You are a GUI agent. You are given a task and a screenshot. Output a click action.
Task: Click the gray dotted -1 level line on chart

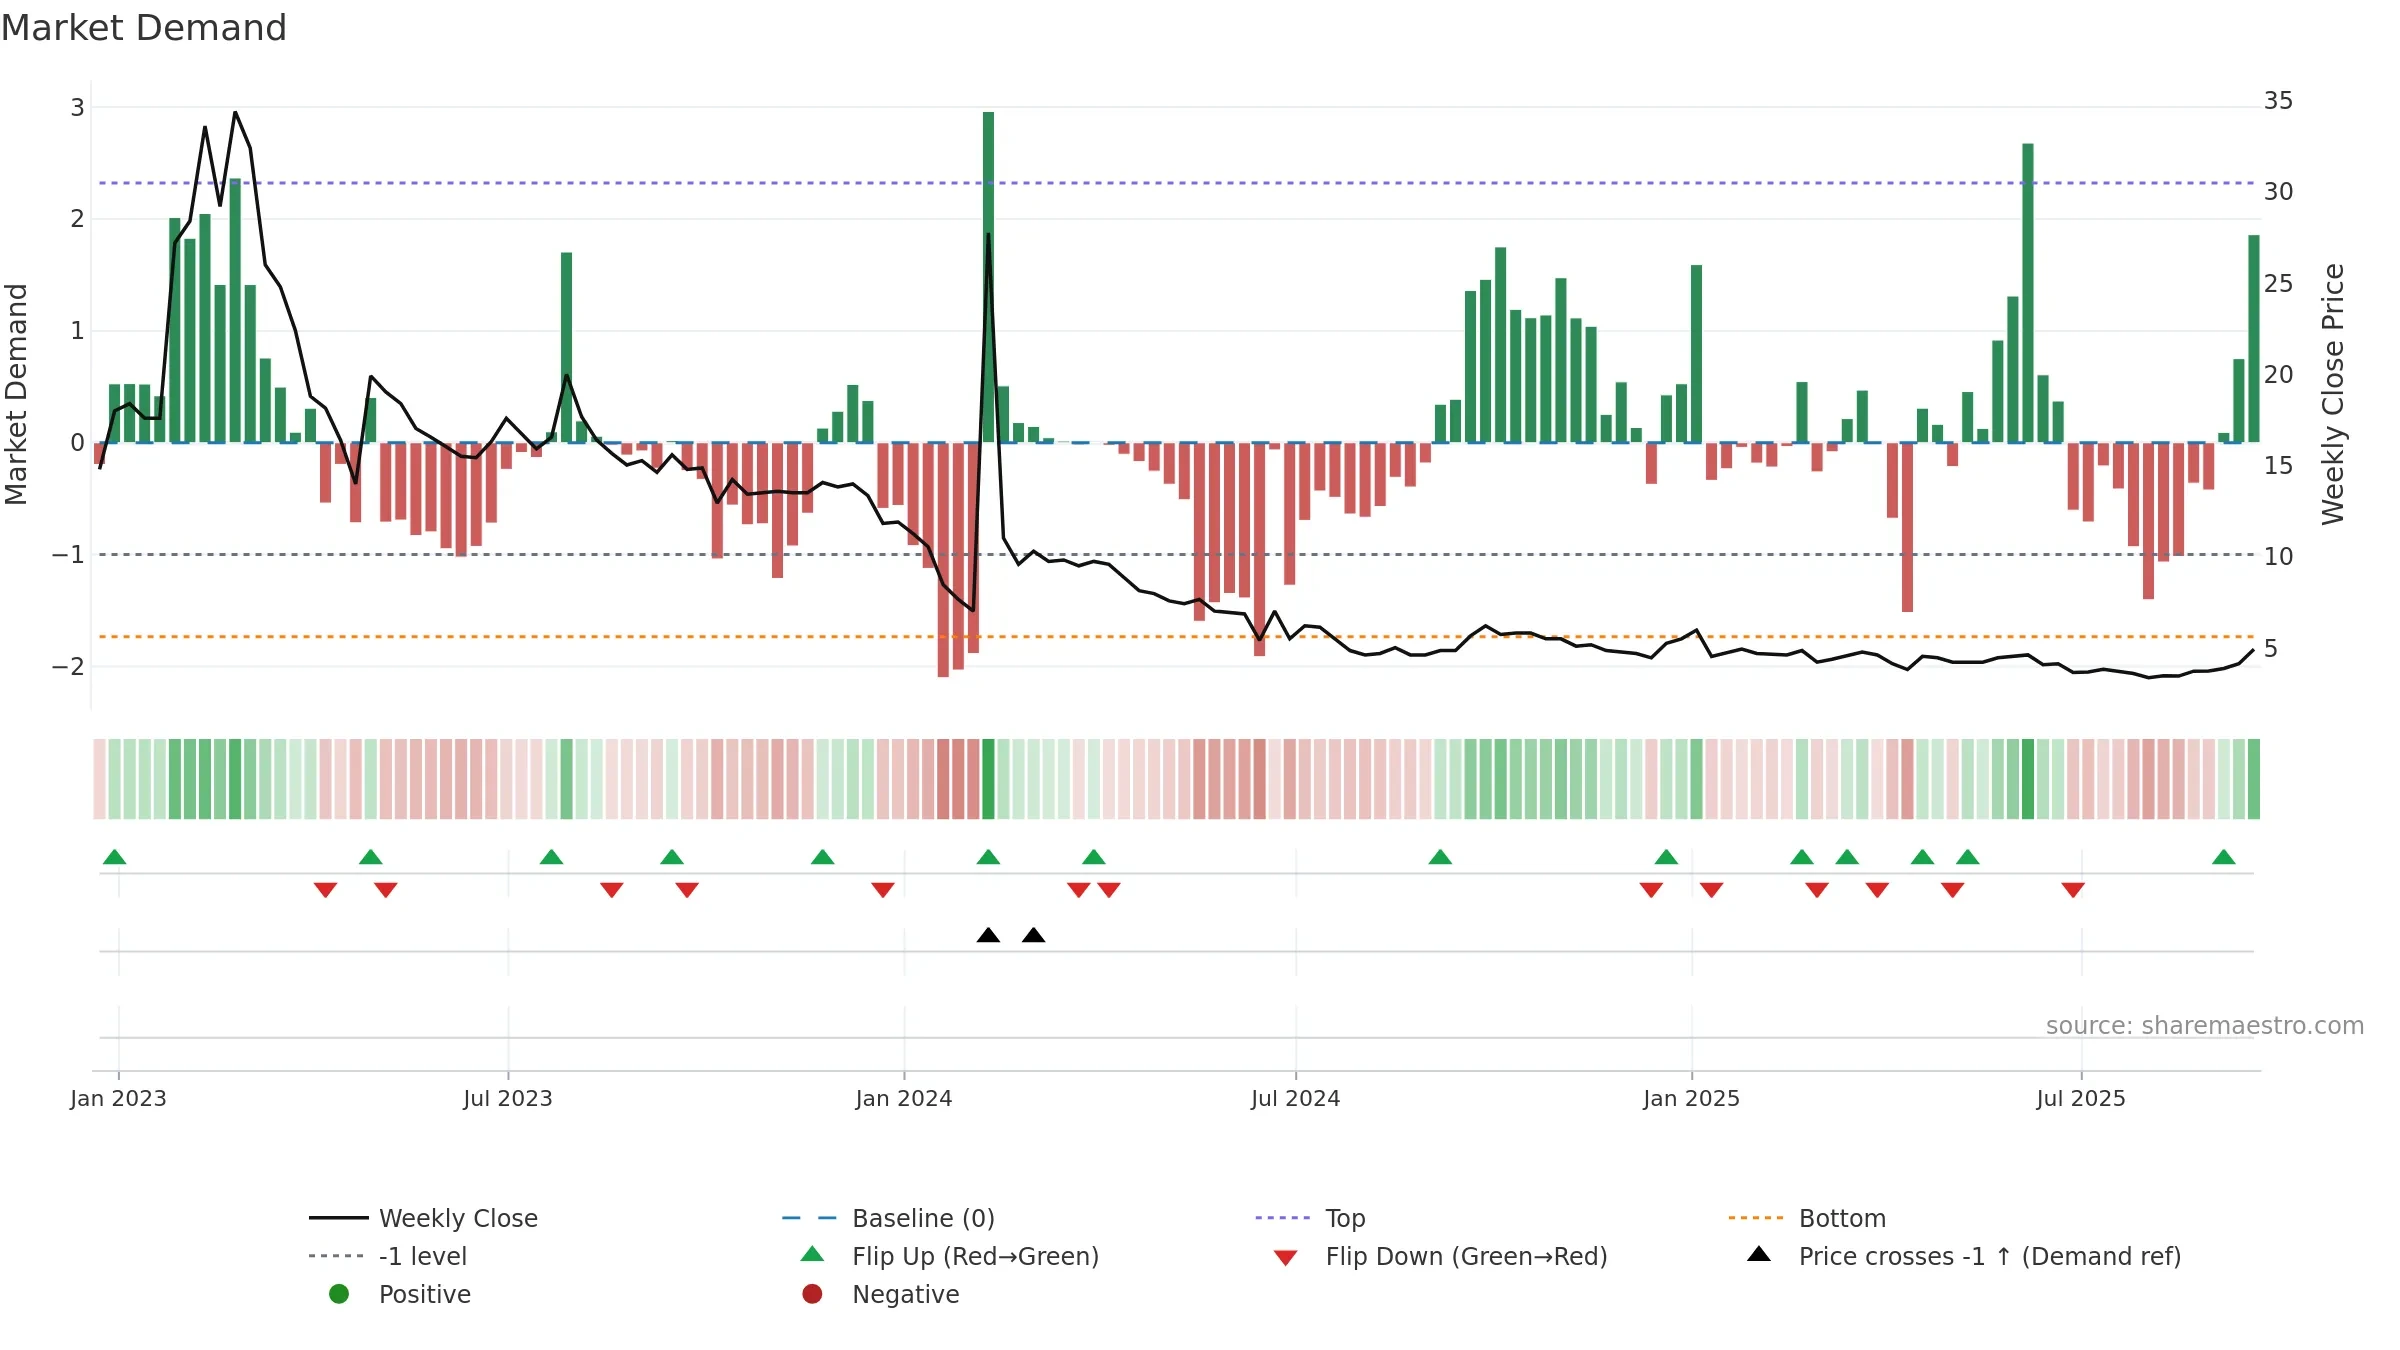(1176, 554)
